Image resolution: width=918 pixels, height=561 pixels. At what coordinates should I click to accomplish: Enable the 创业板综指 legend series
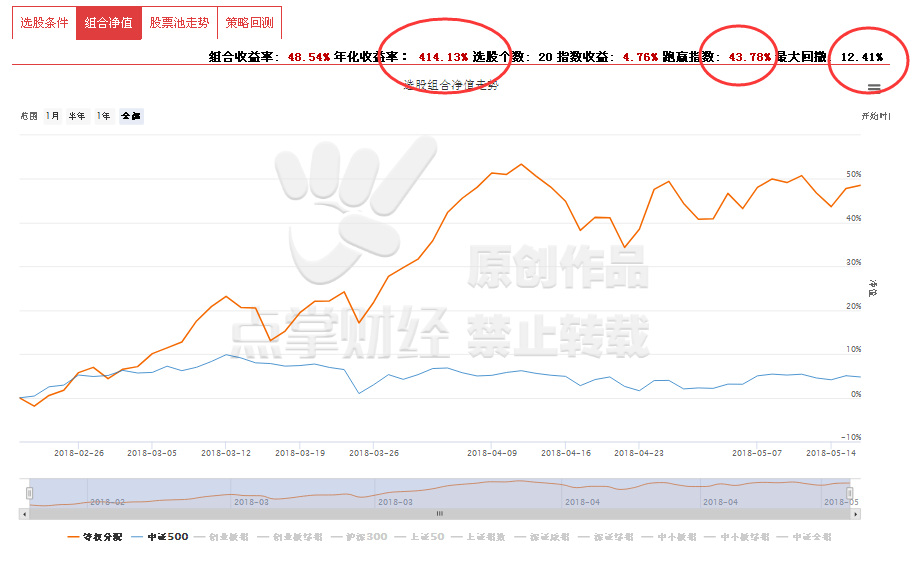pyautogui.click(x=290, y=536)
